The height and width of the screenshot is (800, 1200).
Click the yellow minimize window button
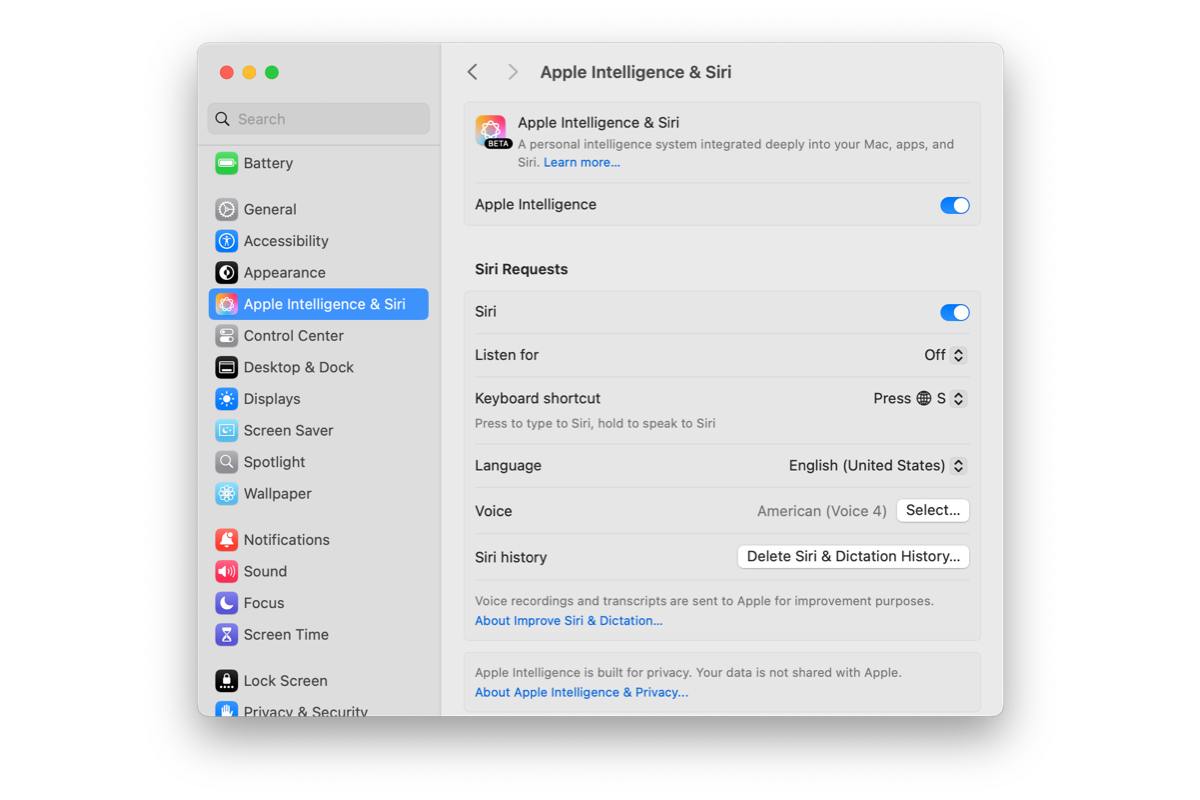pos(249,72)
